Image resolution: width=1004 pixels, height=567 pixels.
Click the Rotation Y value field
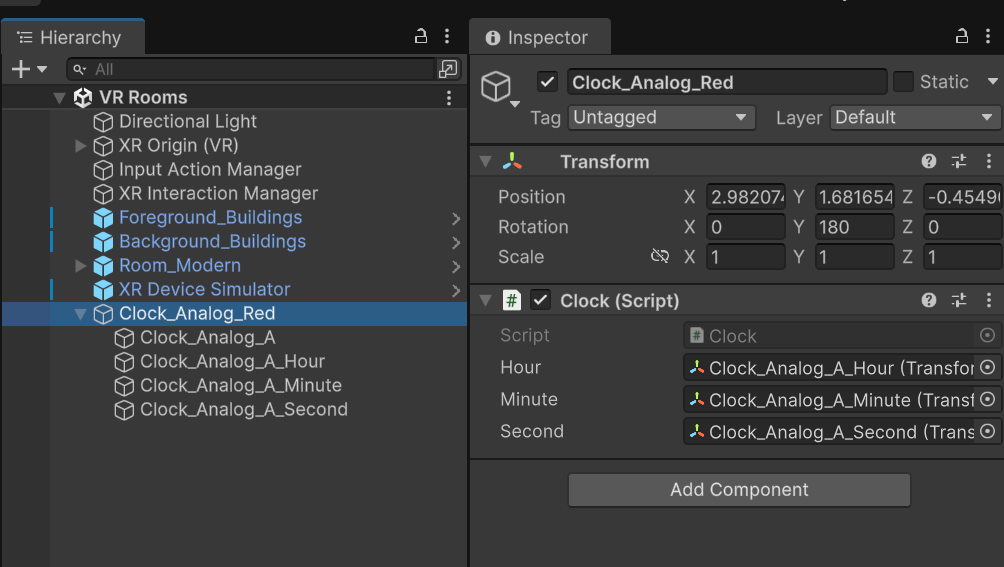855,227
